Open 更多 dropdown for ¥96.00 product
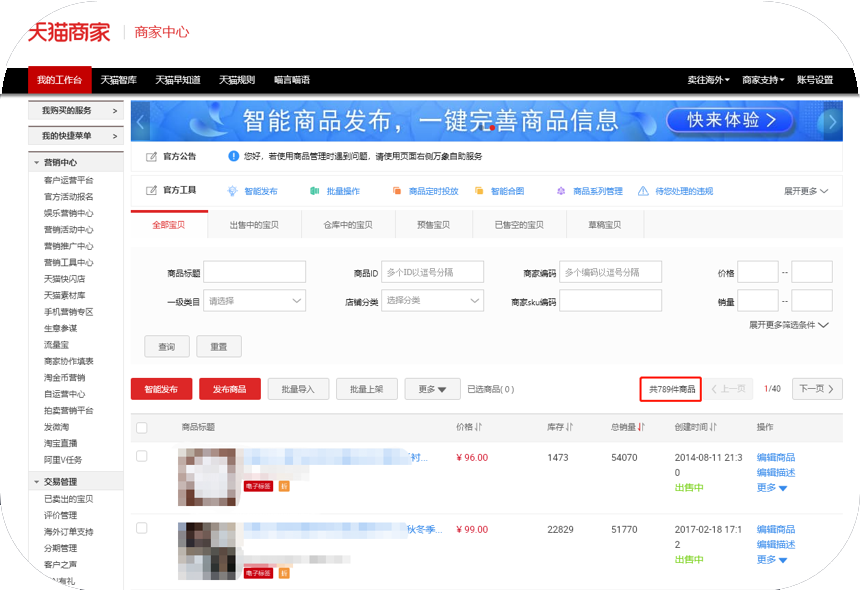The height and width of the screenshot is (590, 861). coord(771,487)
